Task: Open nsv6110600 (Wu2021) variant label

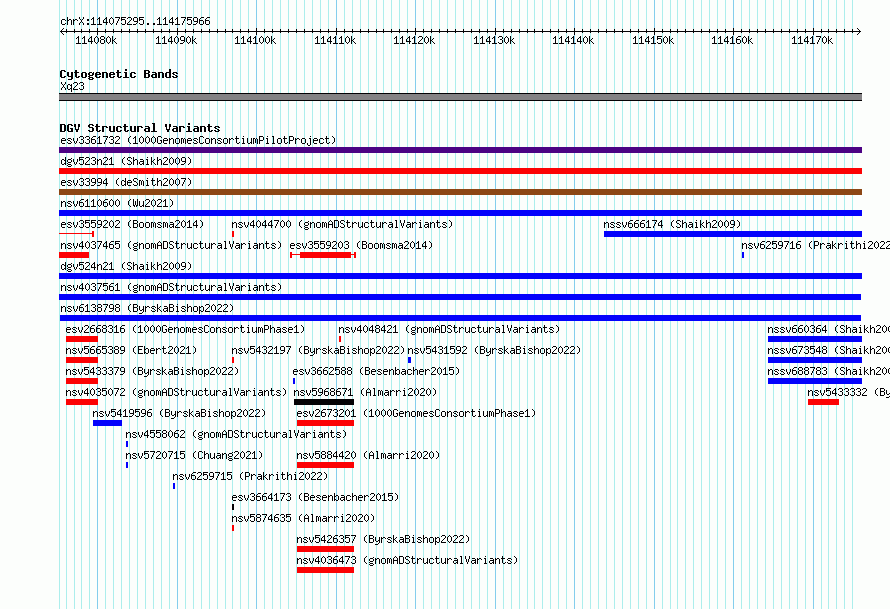Action: pos(117,203)
